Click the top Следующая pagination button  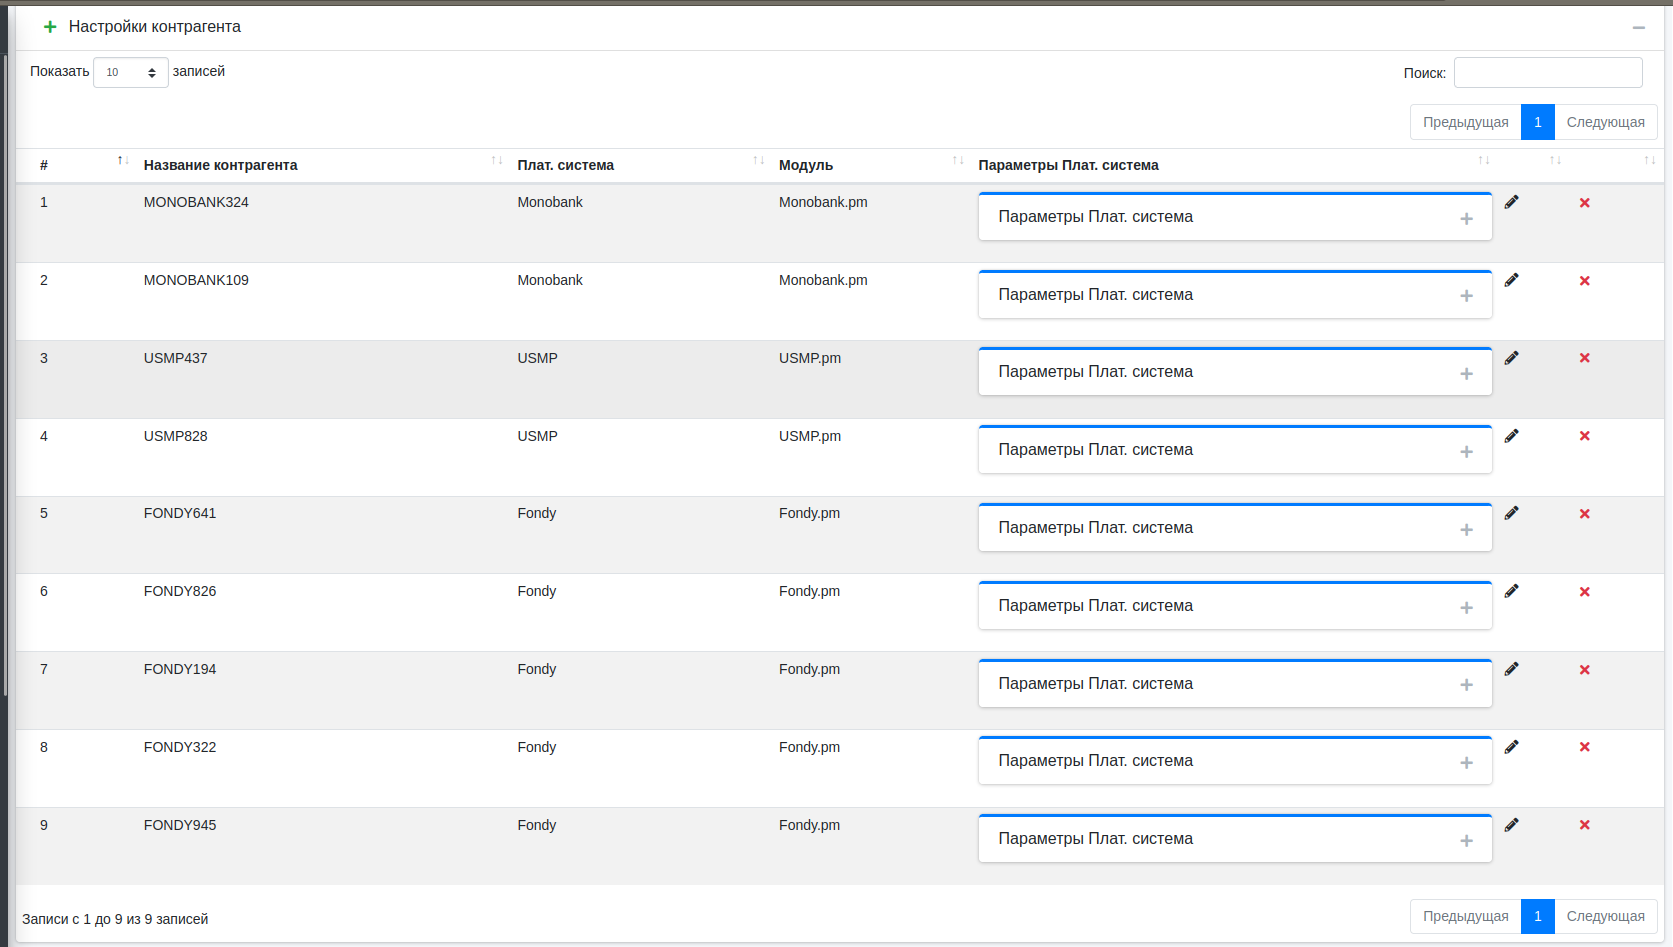(1605, 122)
